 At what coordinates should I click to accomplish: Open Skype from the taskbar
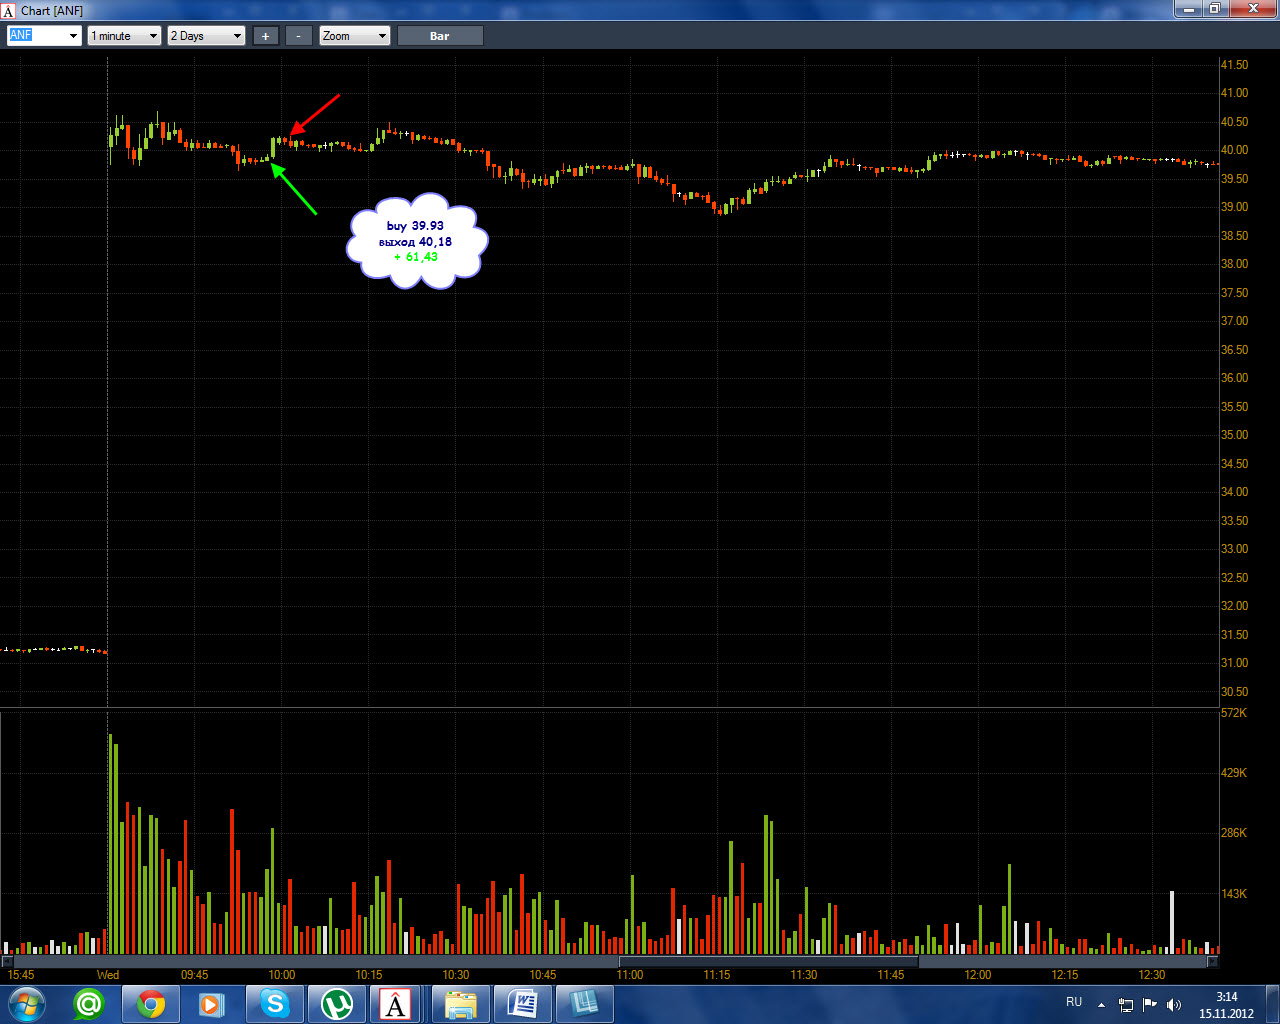(275, 1004)
